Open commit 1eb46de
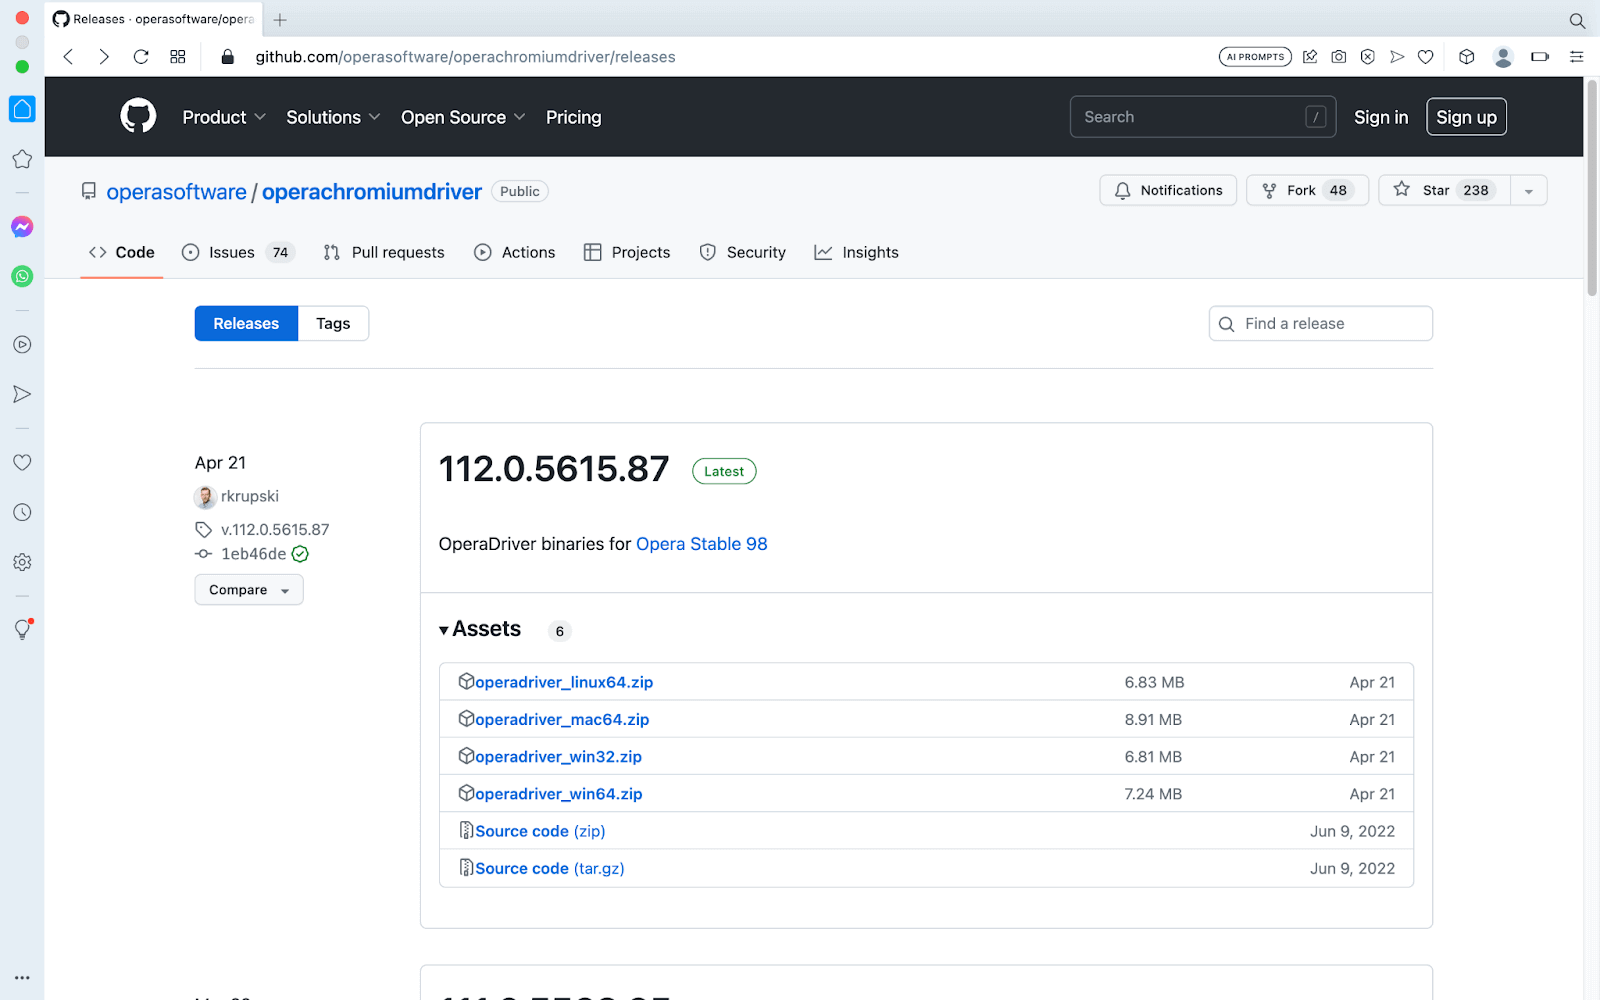This screenshot has width=1600, height=1000. point(254,554)
